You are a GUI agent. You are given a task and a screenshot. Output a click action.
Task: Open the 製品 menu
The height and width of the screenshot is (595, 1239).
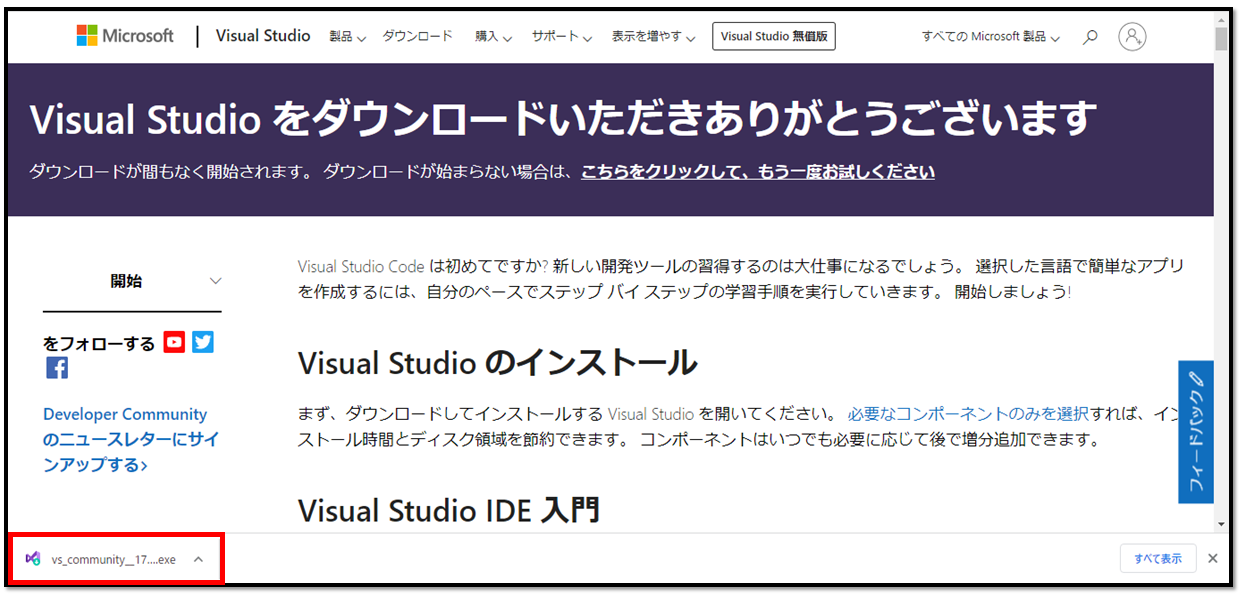pyautogui.click(x=346, y=37)
